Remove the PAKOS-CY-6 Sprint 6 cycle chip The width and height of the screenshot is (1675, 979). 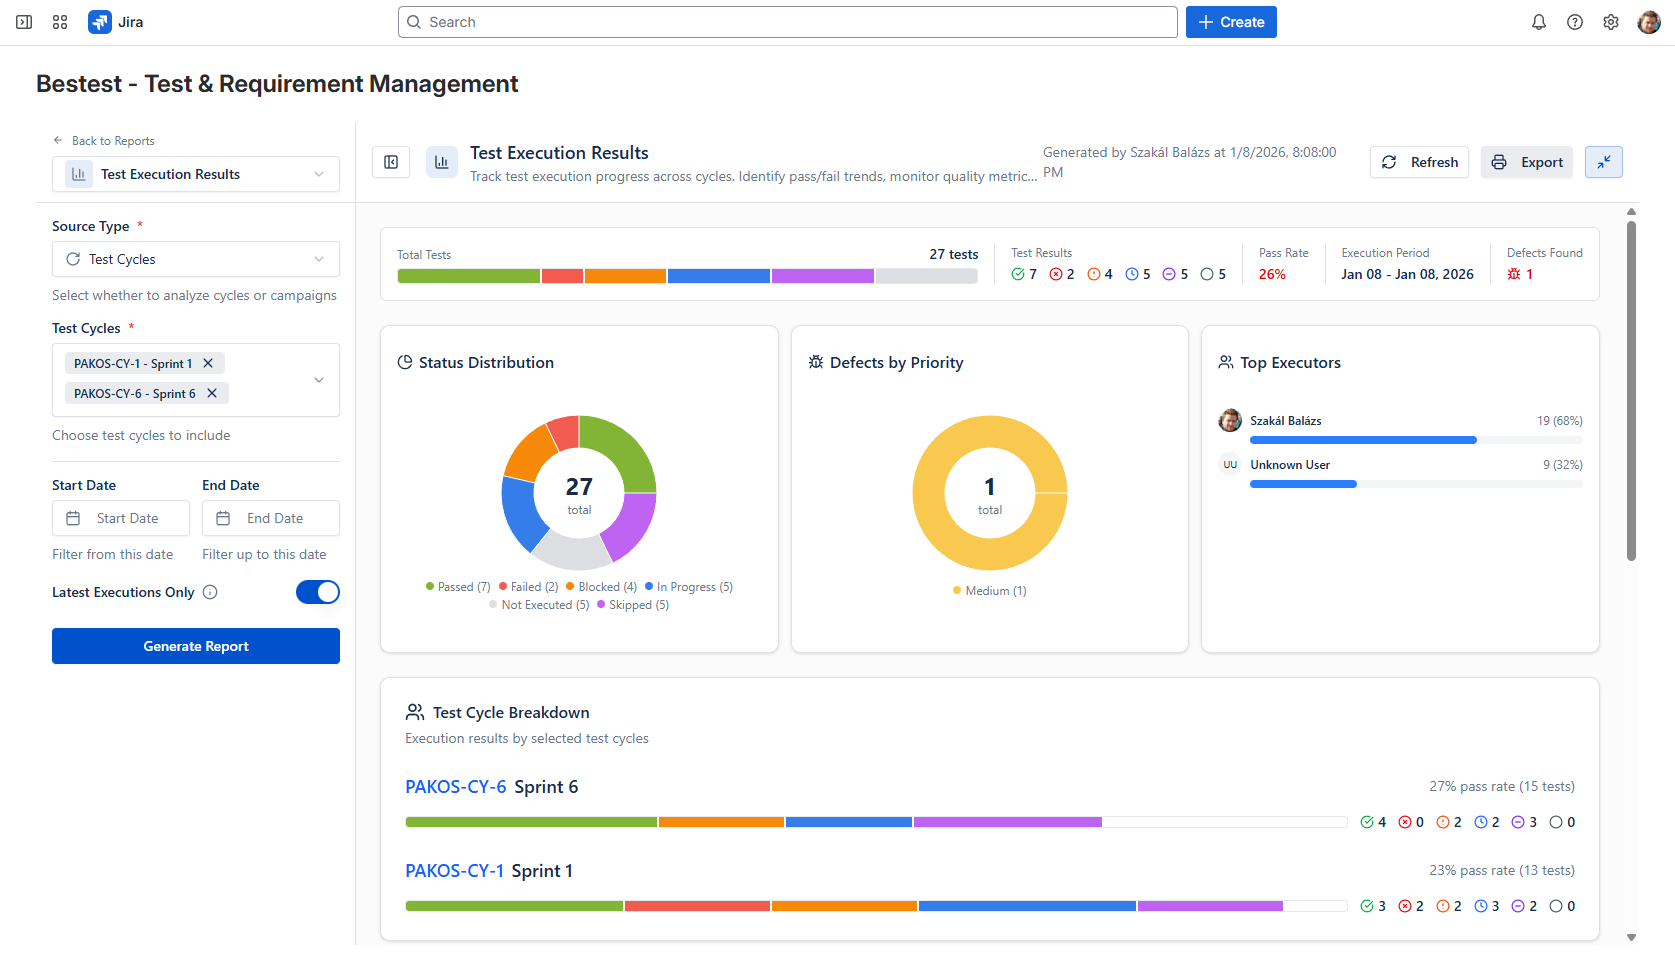211,393
